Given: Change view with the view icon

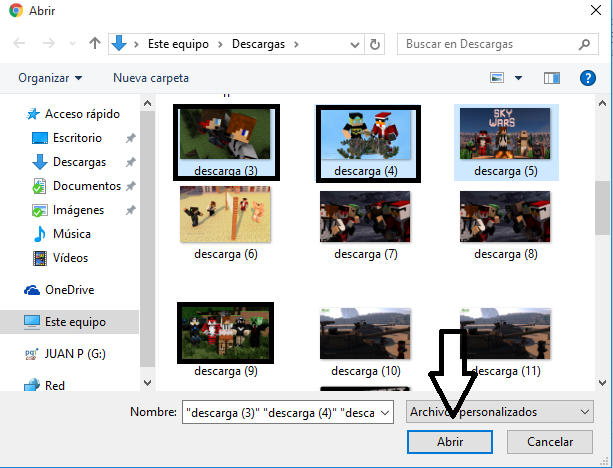Looking at the screenshot, I should pyautogui.click(x=497, y=78).
